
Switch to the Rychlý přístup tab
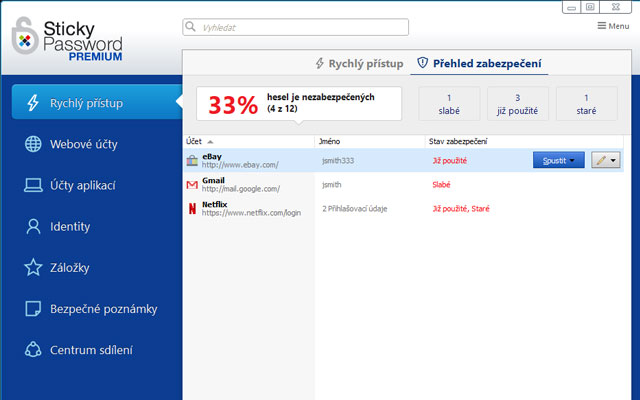[x=359, y=64]
